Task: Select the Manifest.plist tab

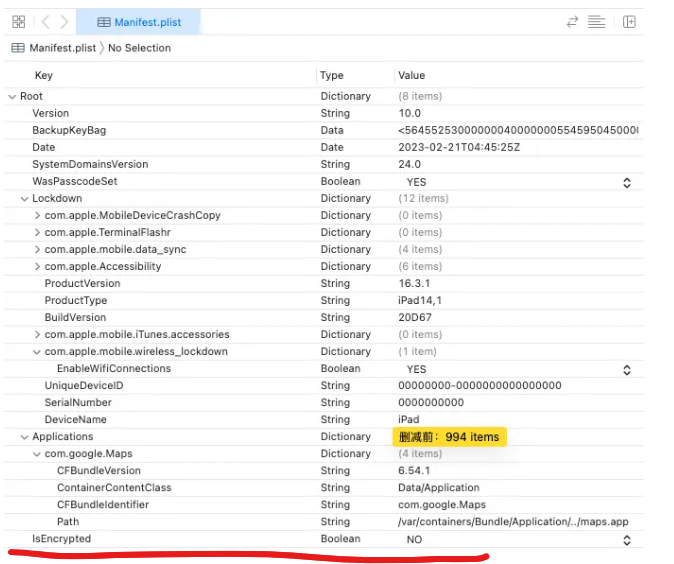Action: [138, 22]
